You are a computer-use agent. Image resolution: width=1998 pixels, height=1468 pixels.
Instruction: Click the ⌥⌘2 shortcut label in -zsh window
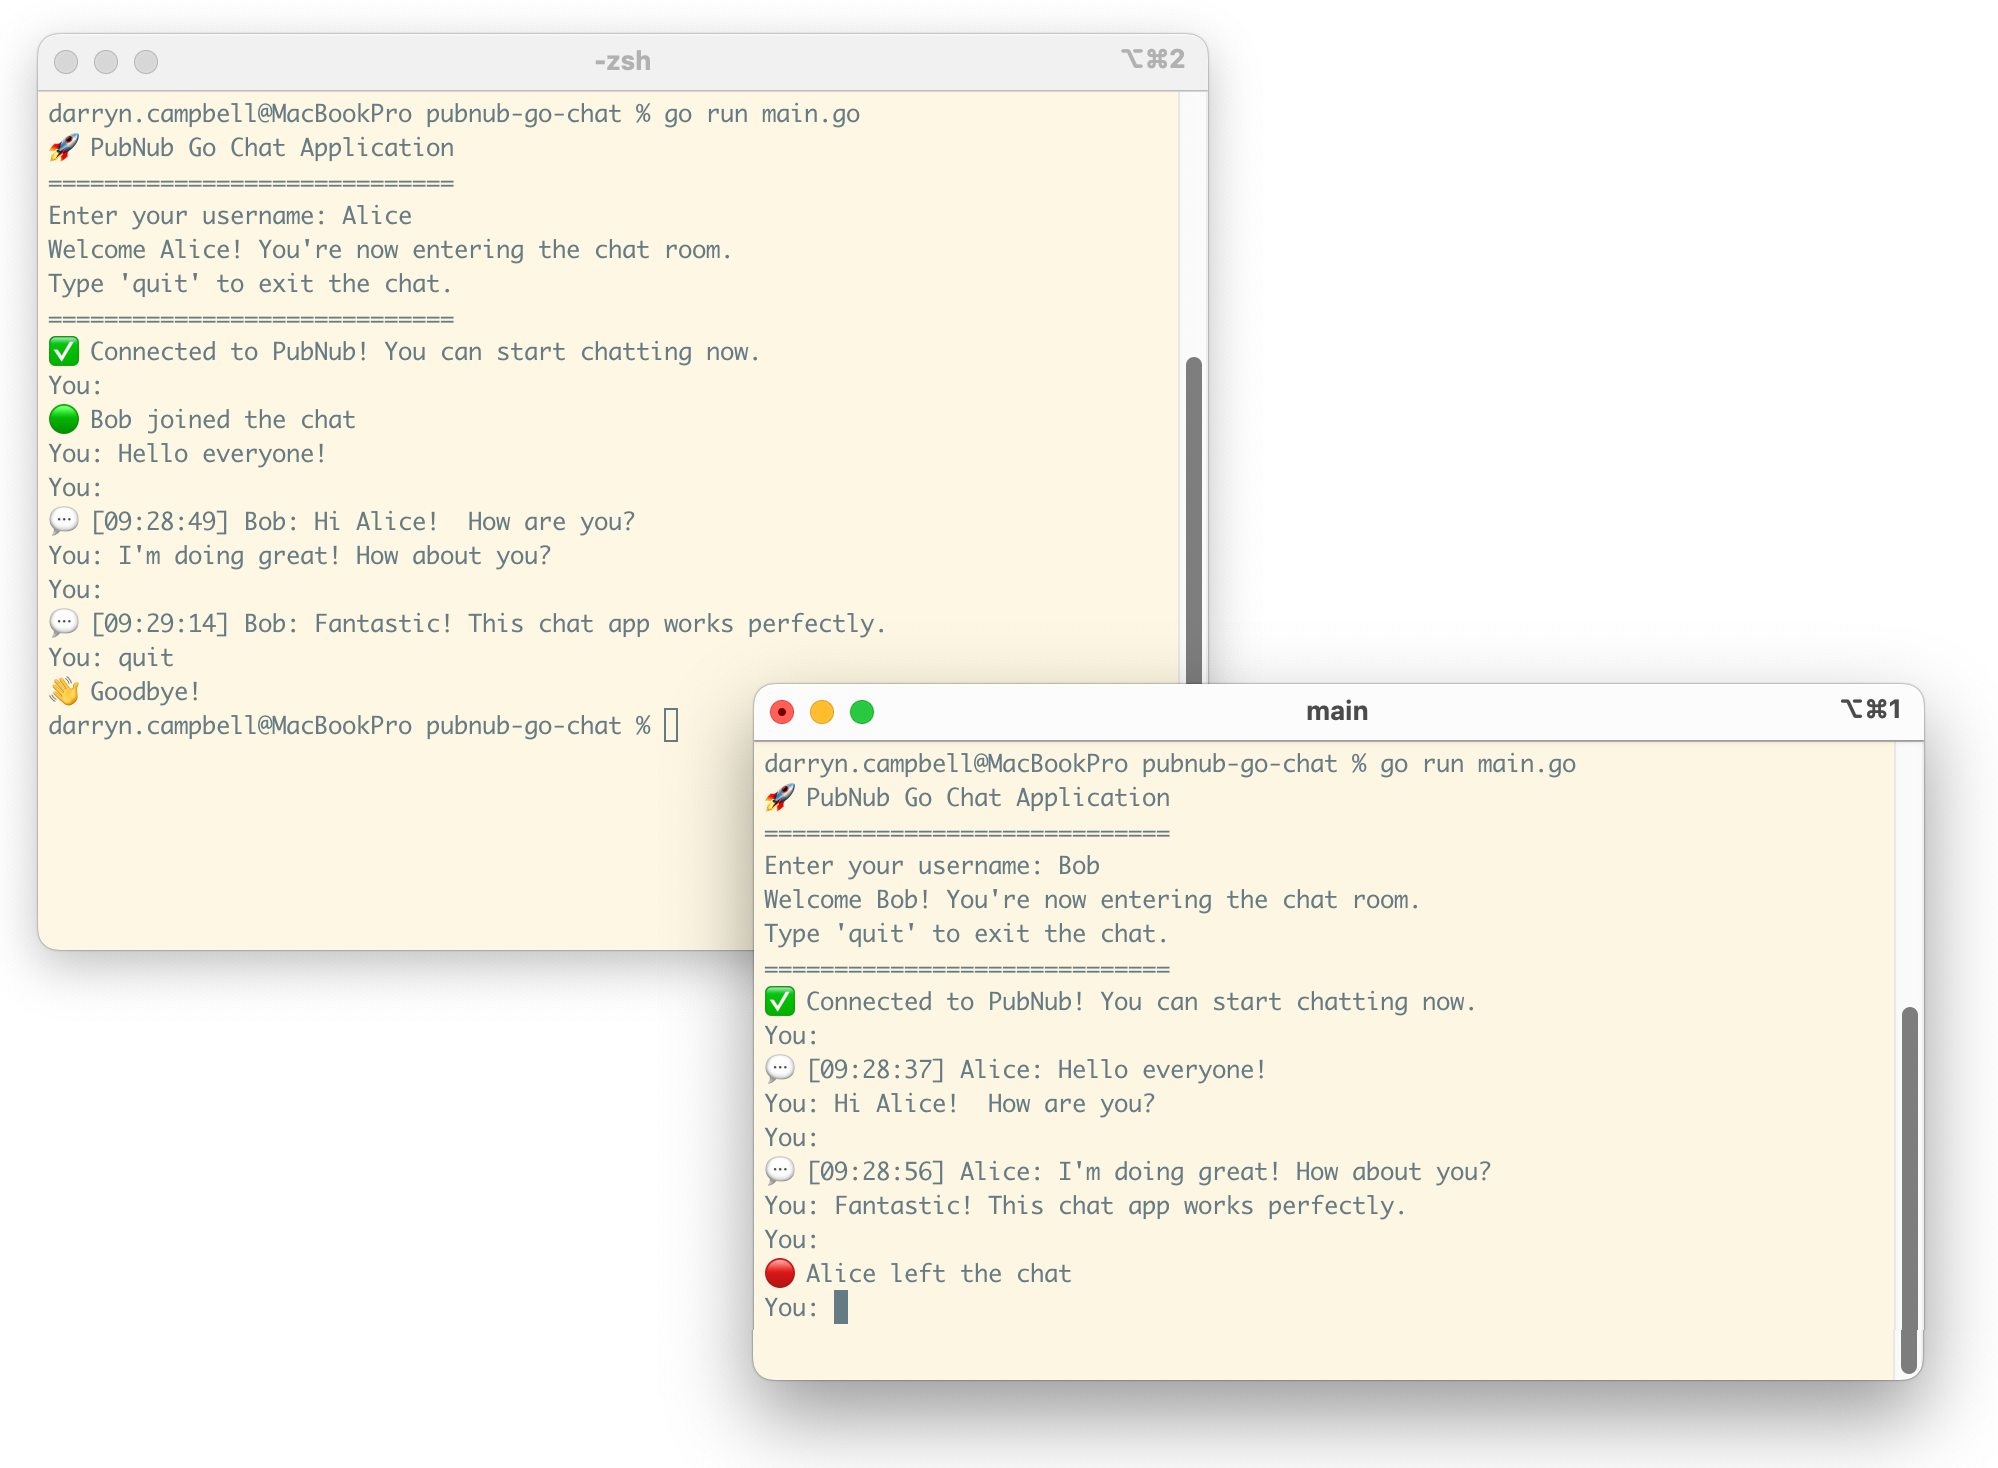tap(1153, 59)
